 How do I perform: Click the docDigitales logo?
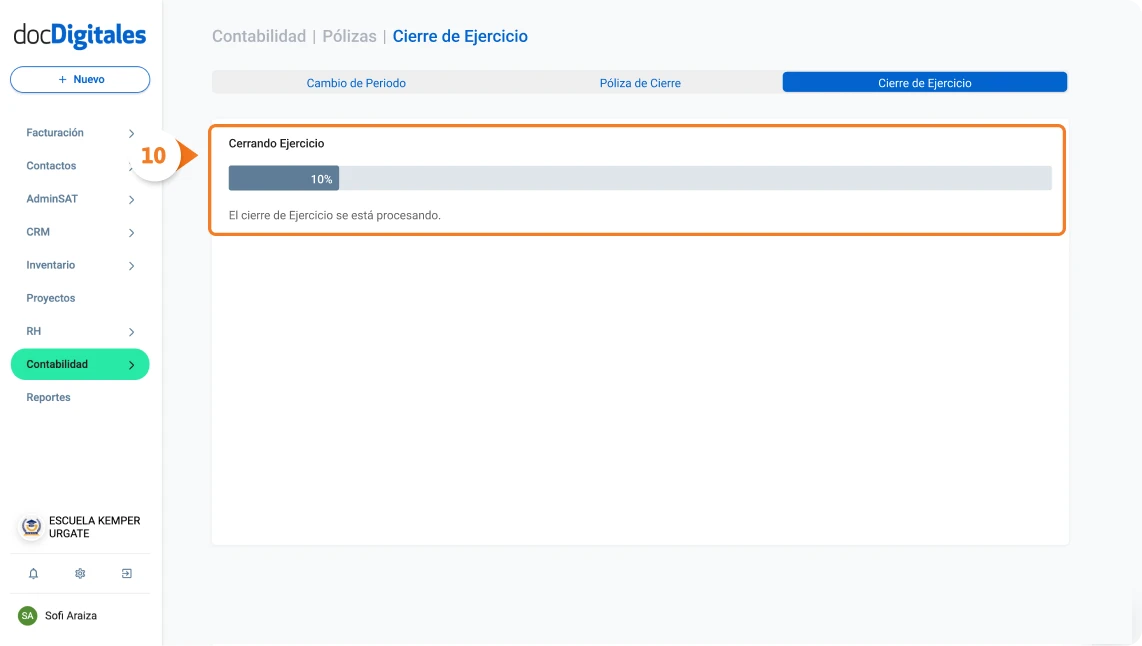click(x=80, y=36)
